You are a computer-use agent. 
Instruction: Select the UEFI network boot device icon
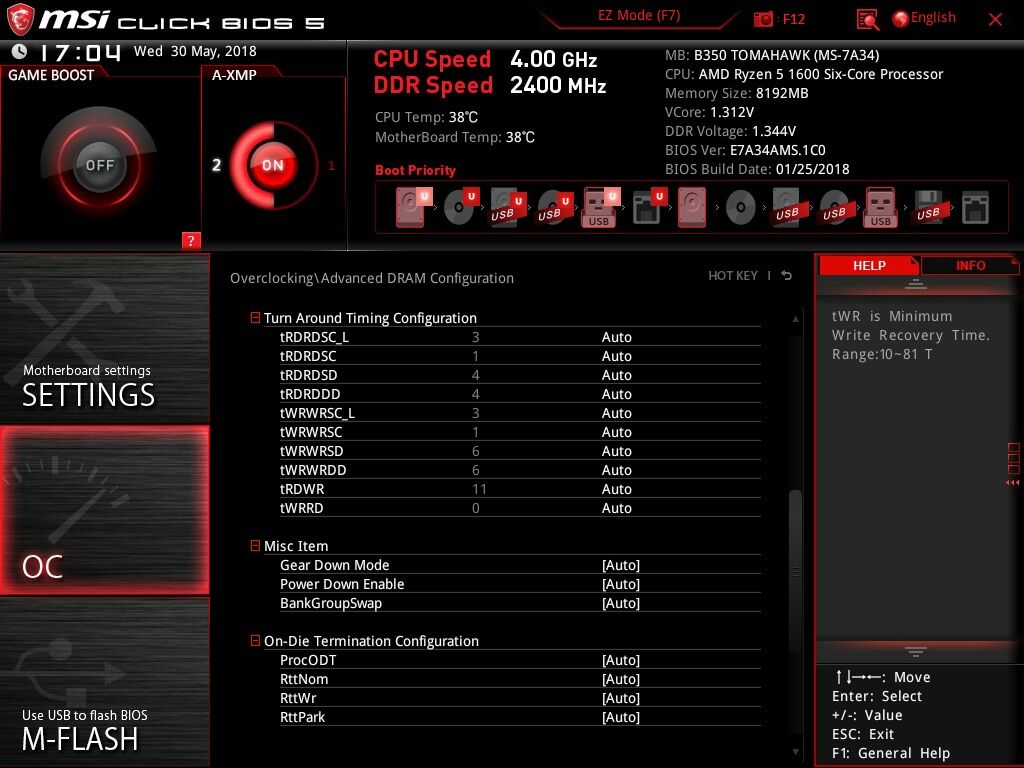tap(649, 208)
